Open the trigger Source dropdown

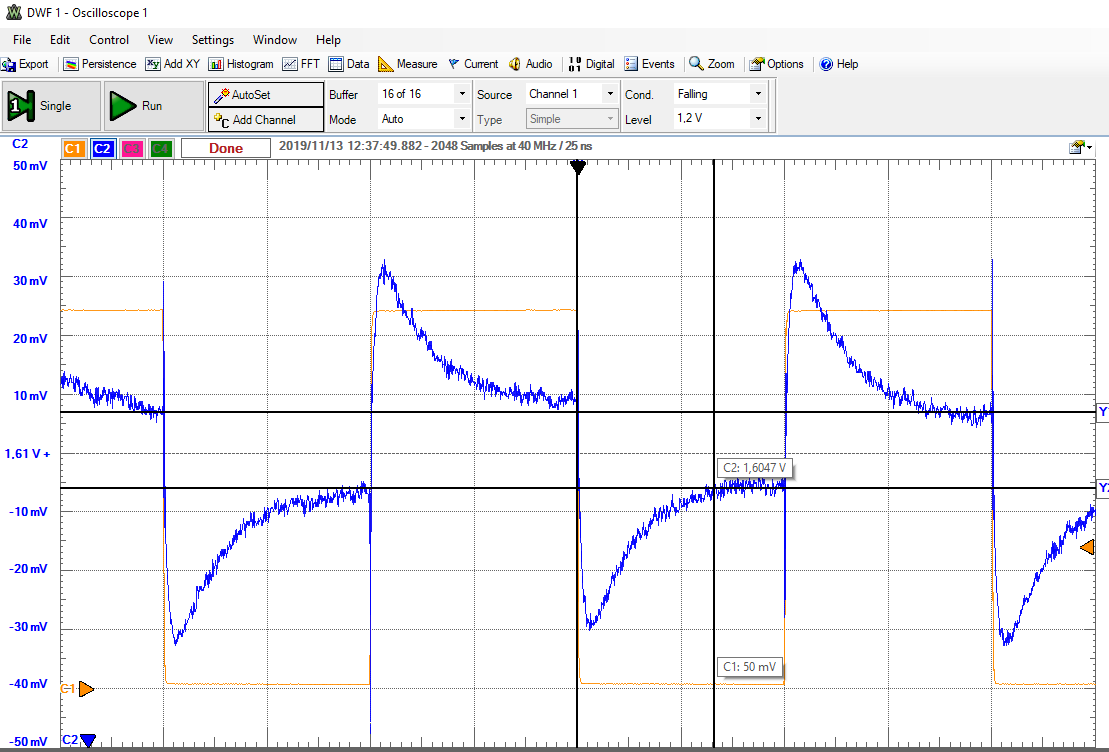point(610,94)
